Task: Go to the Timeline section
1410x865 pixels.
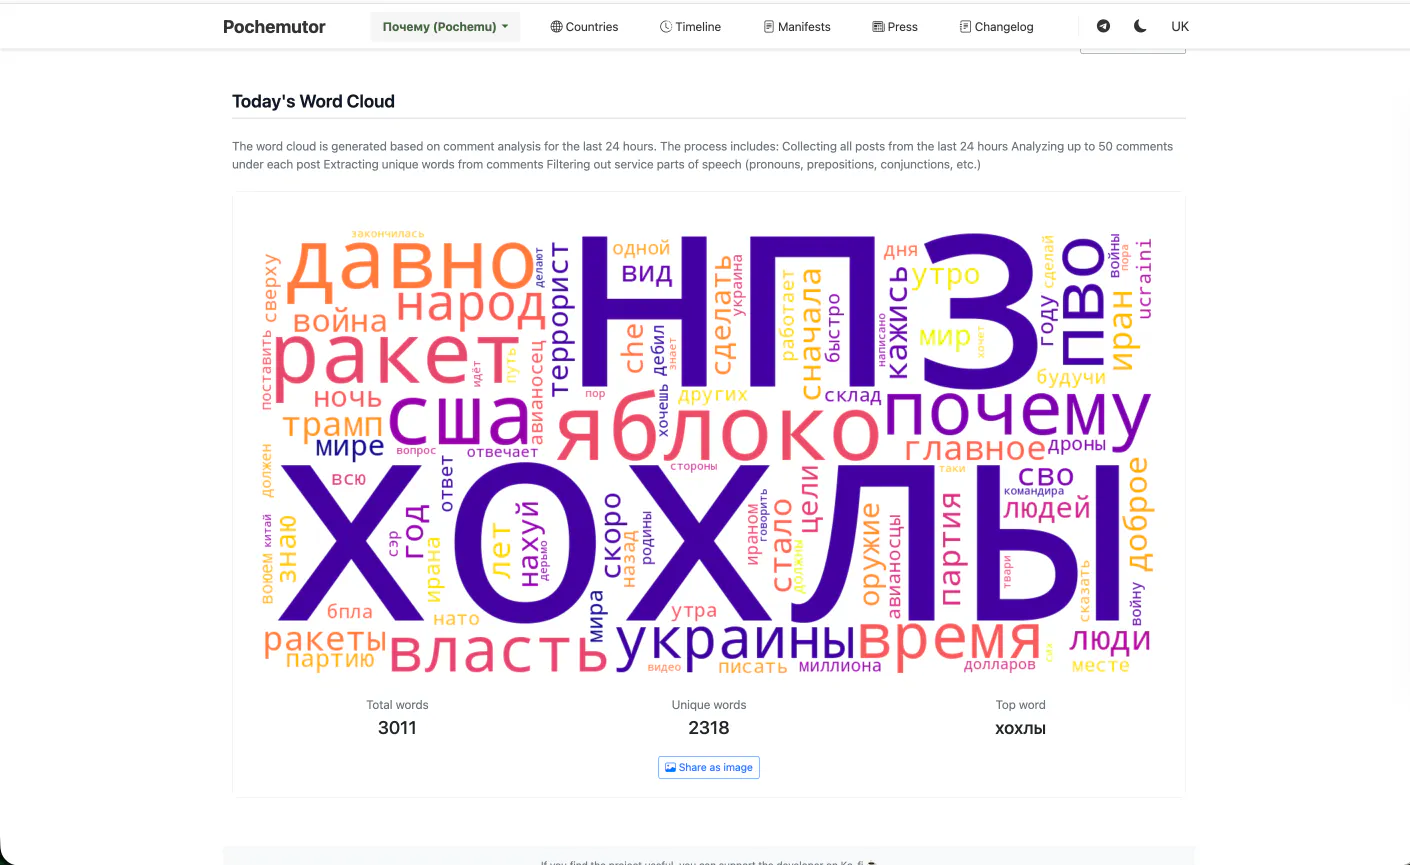Action: (690, 27)
